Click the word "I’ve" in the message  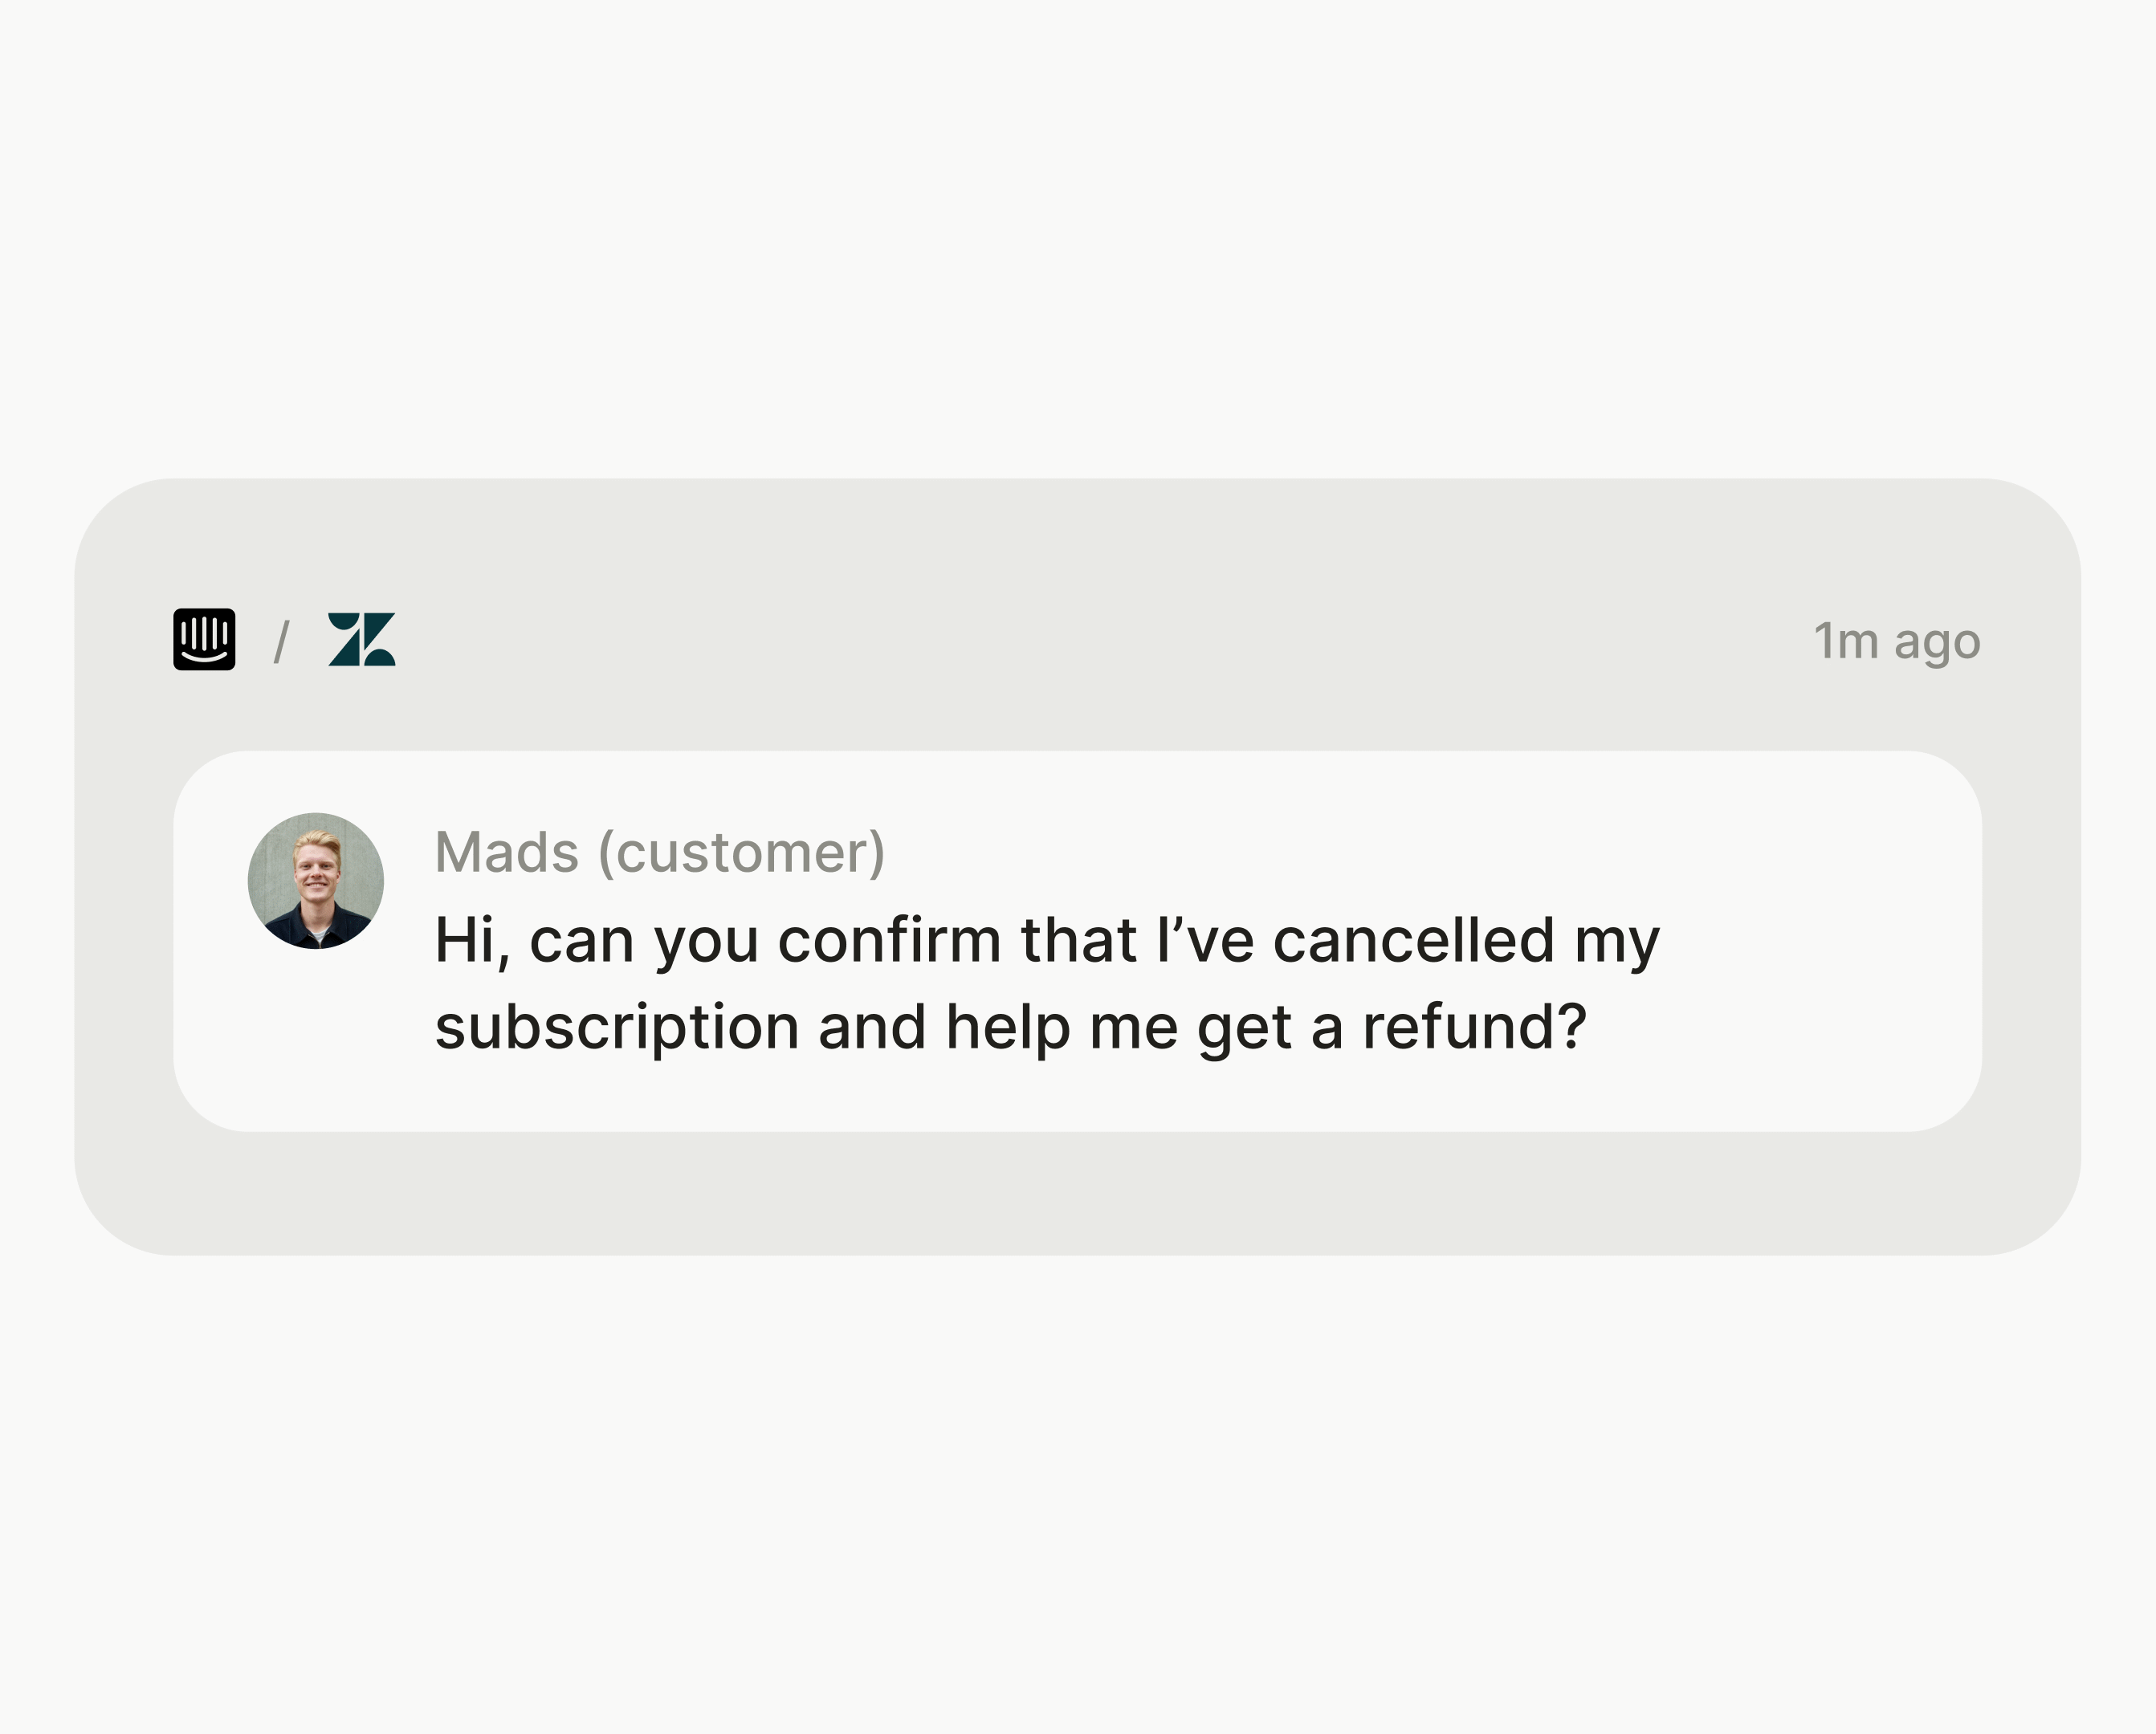point(1204,940)
